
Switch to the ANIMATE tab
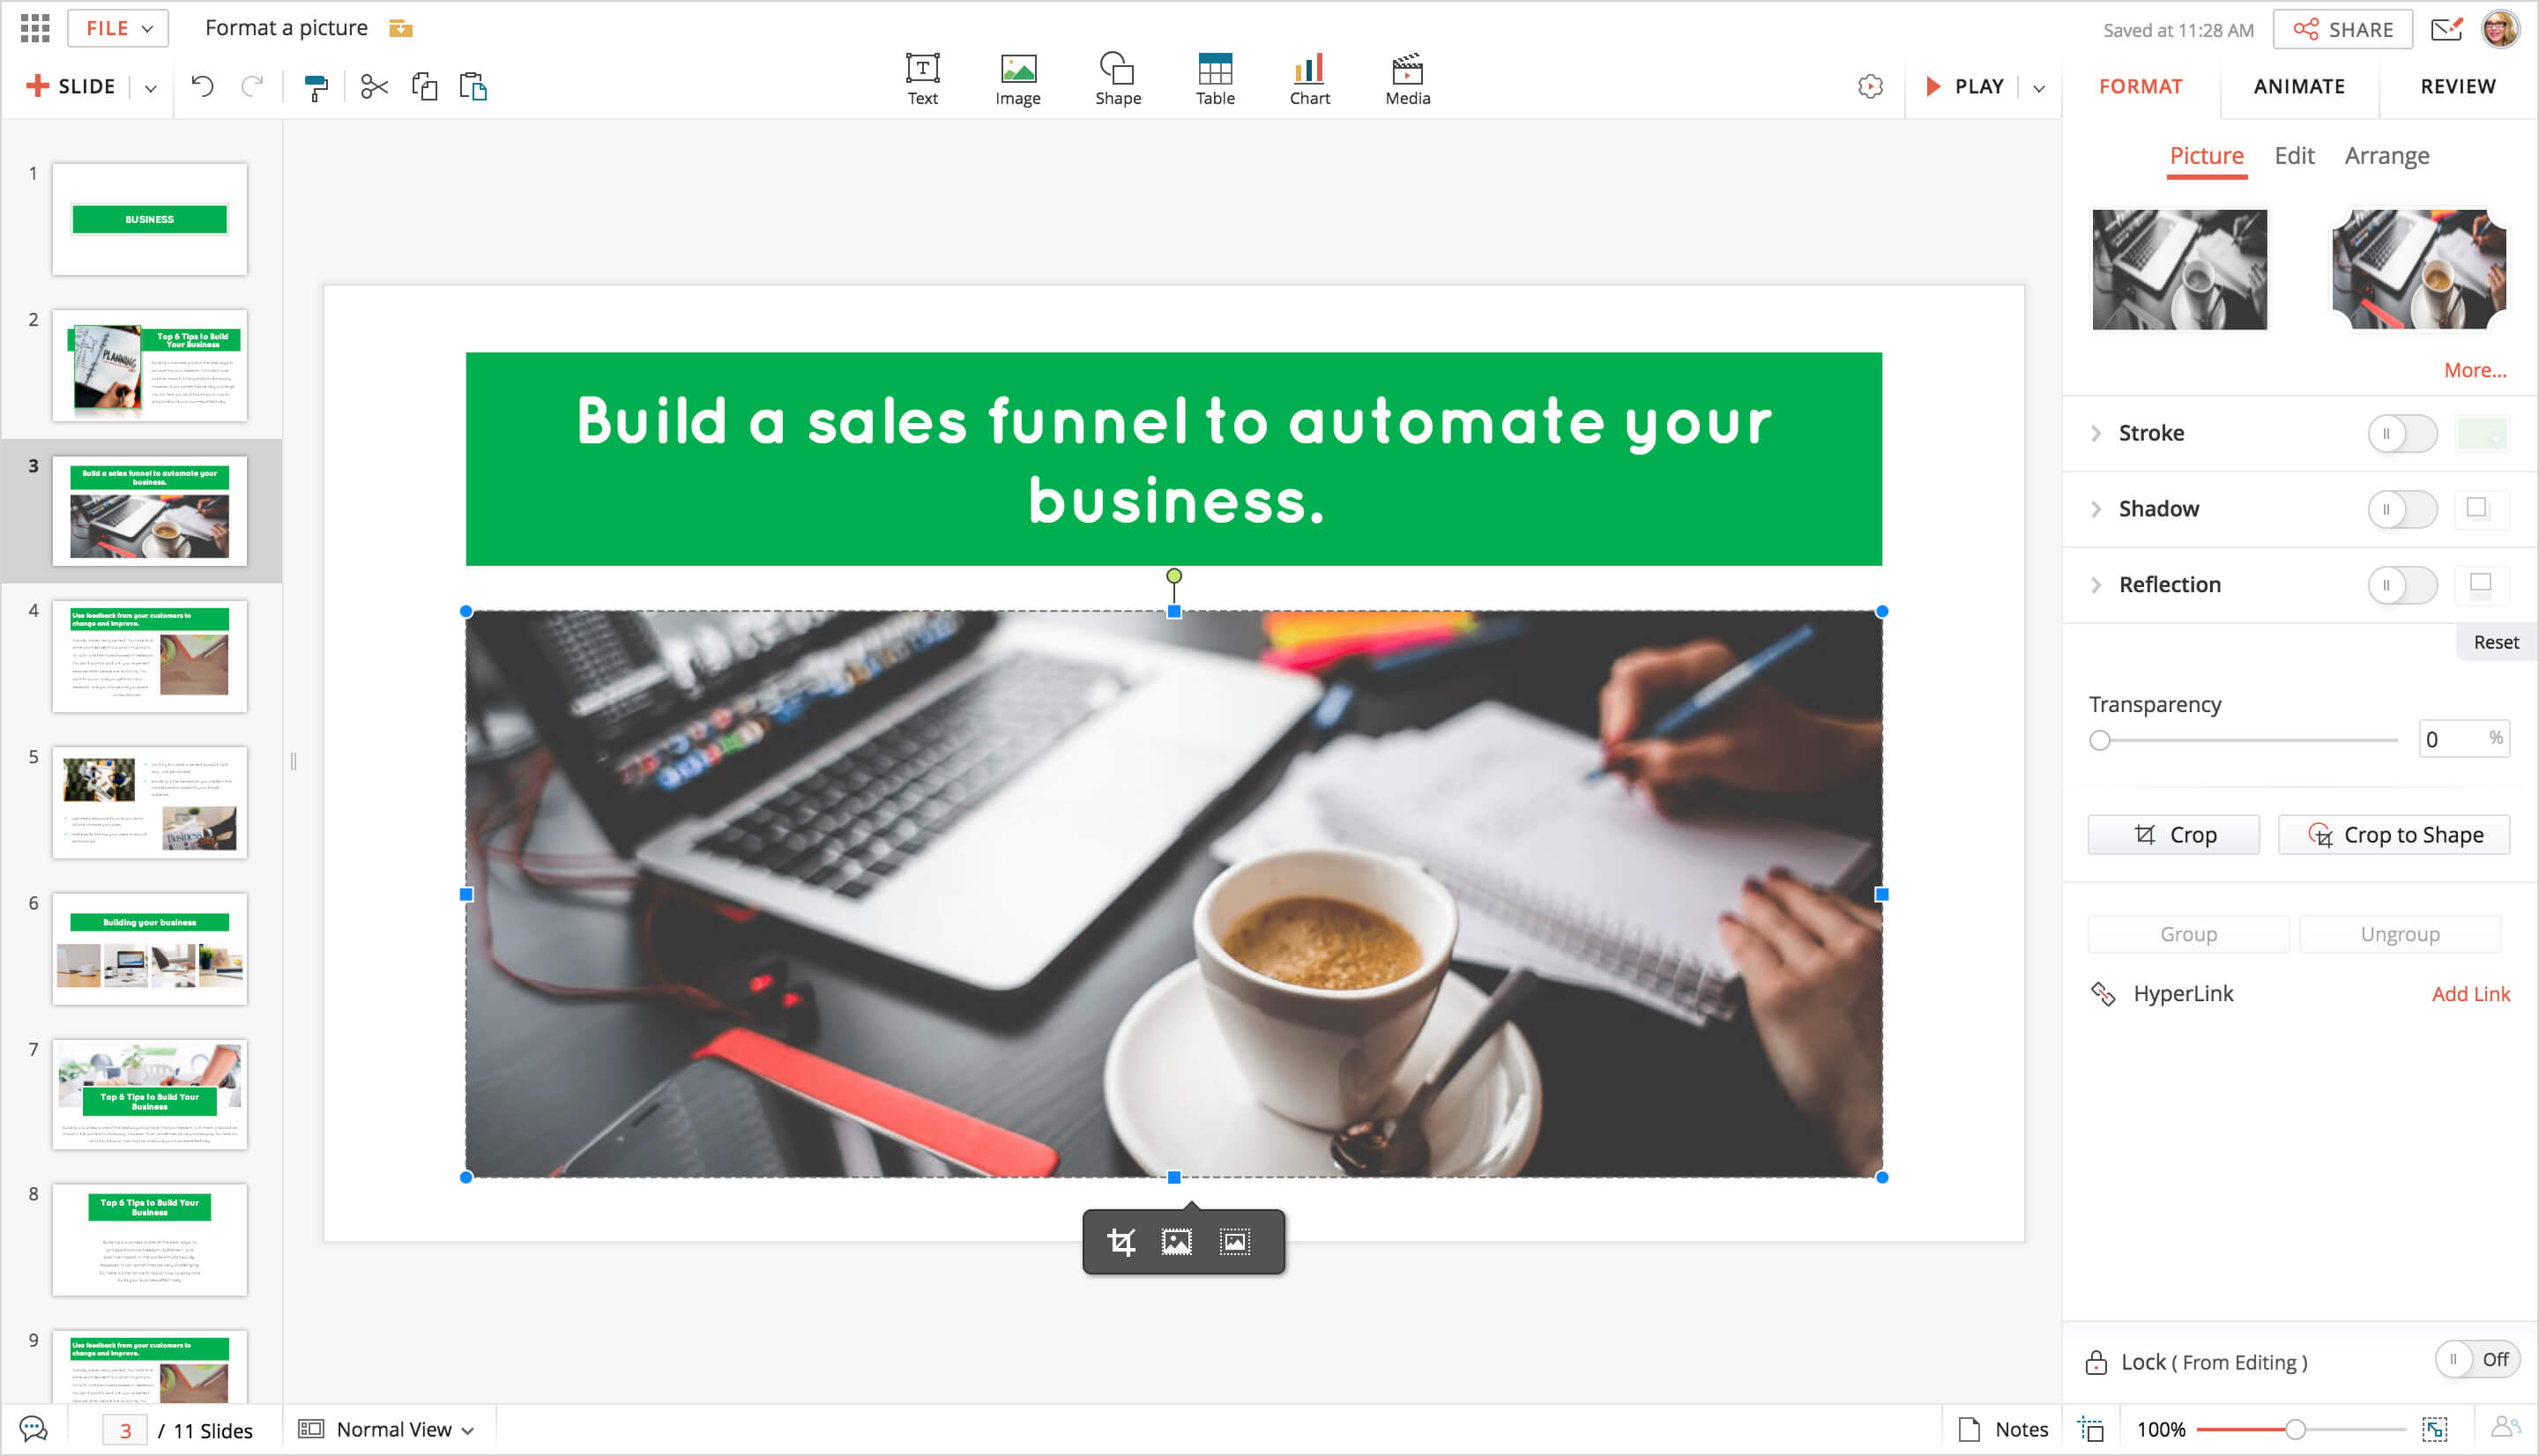coord(2298,86)
